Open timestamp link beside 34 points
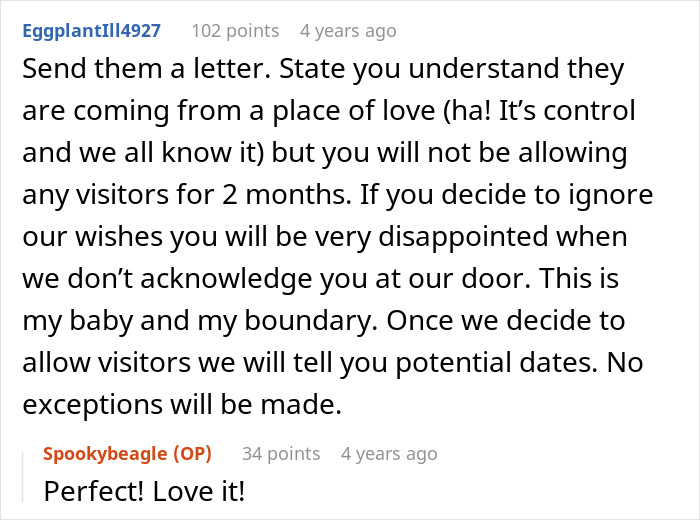The width and height of the screenshot is (700, 520). coord(389,453)
